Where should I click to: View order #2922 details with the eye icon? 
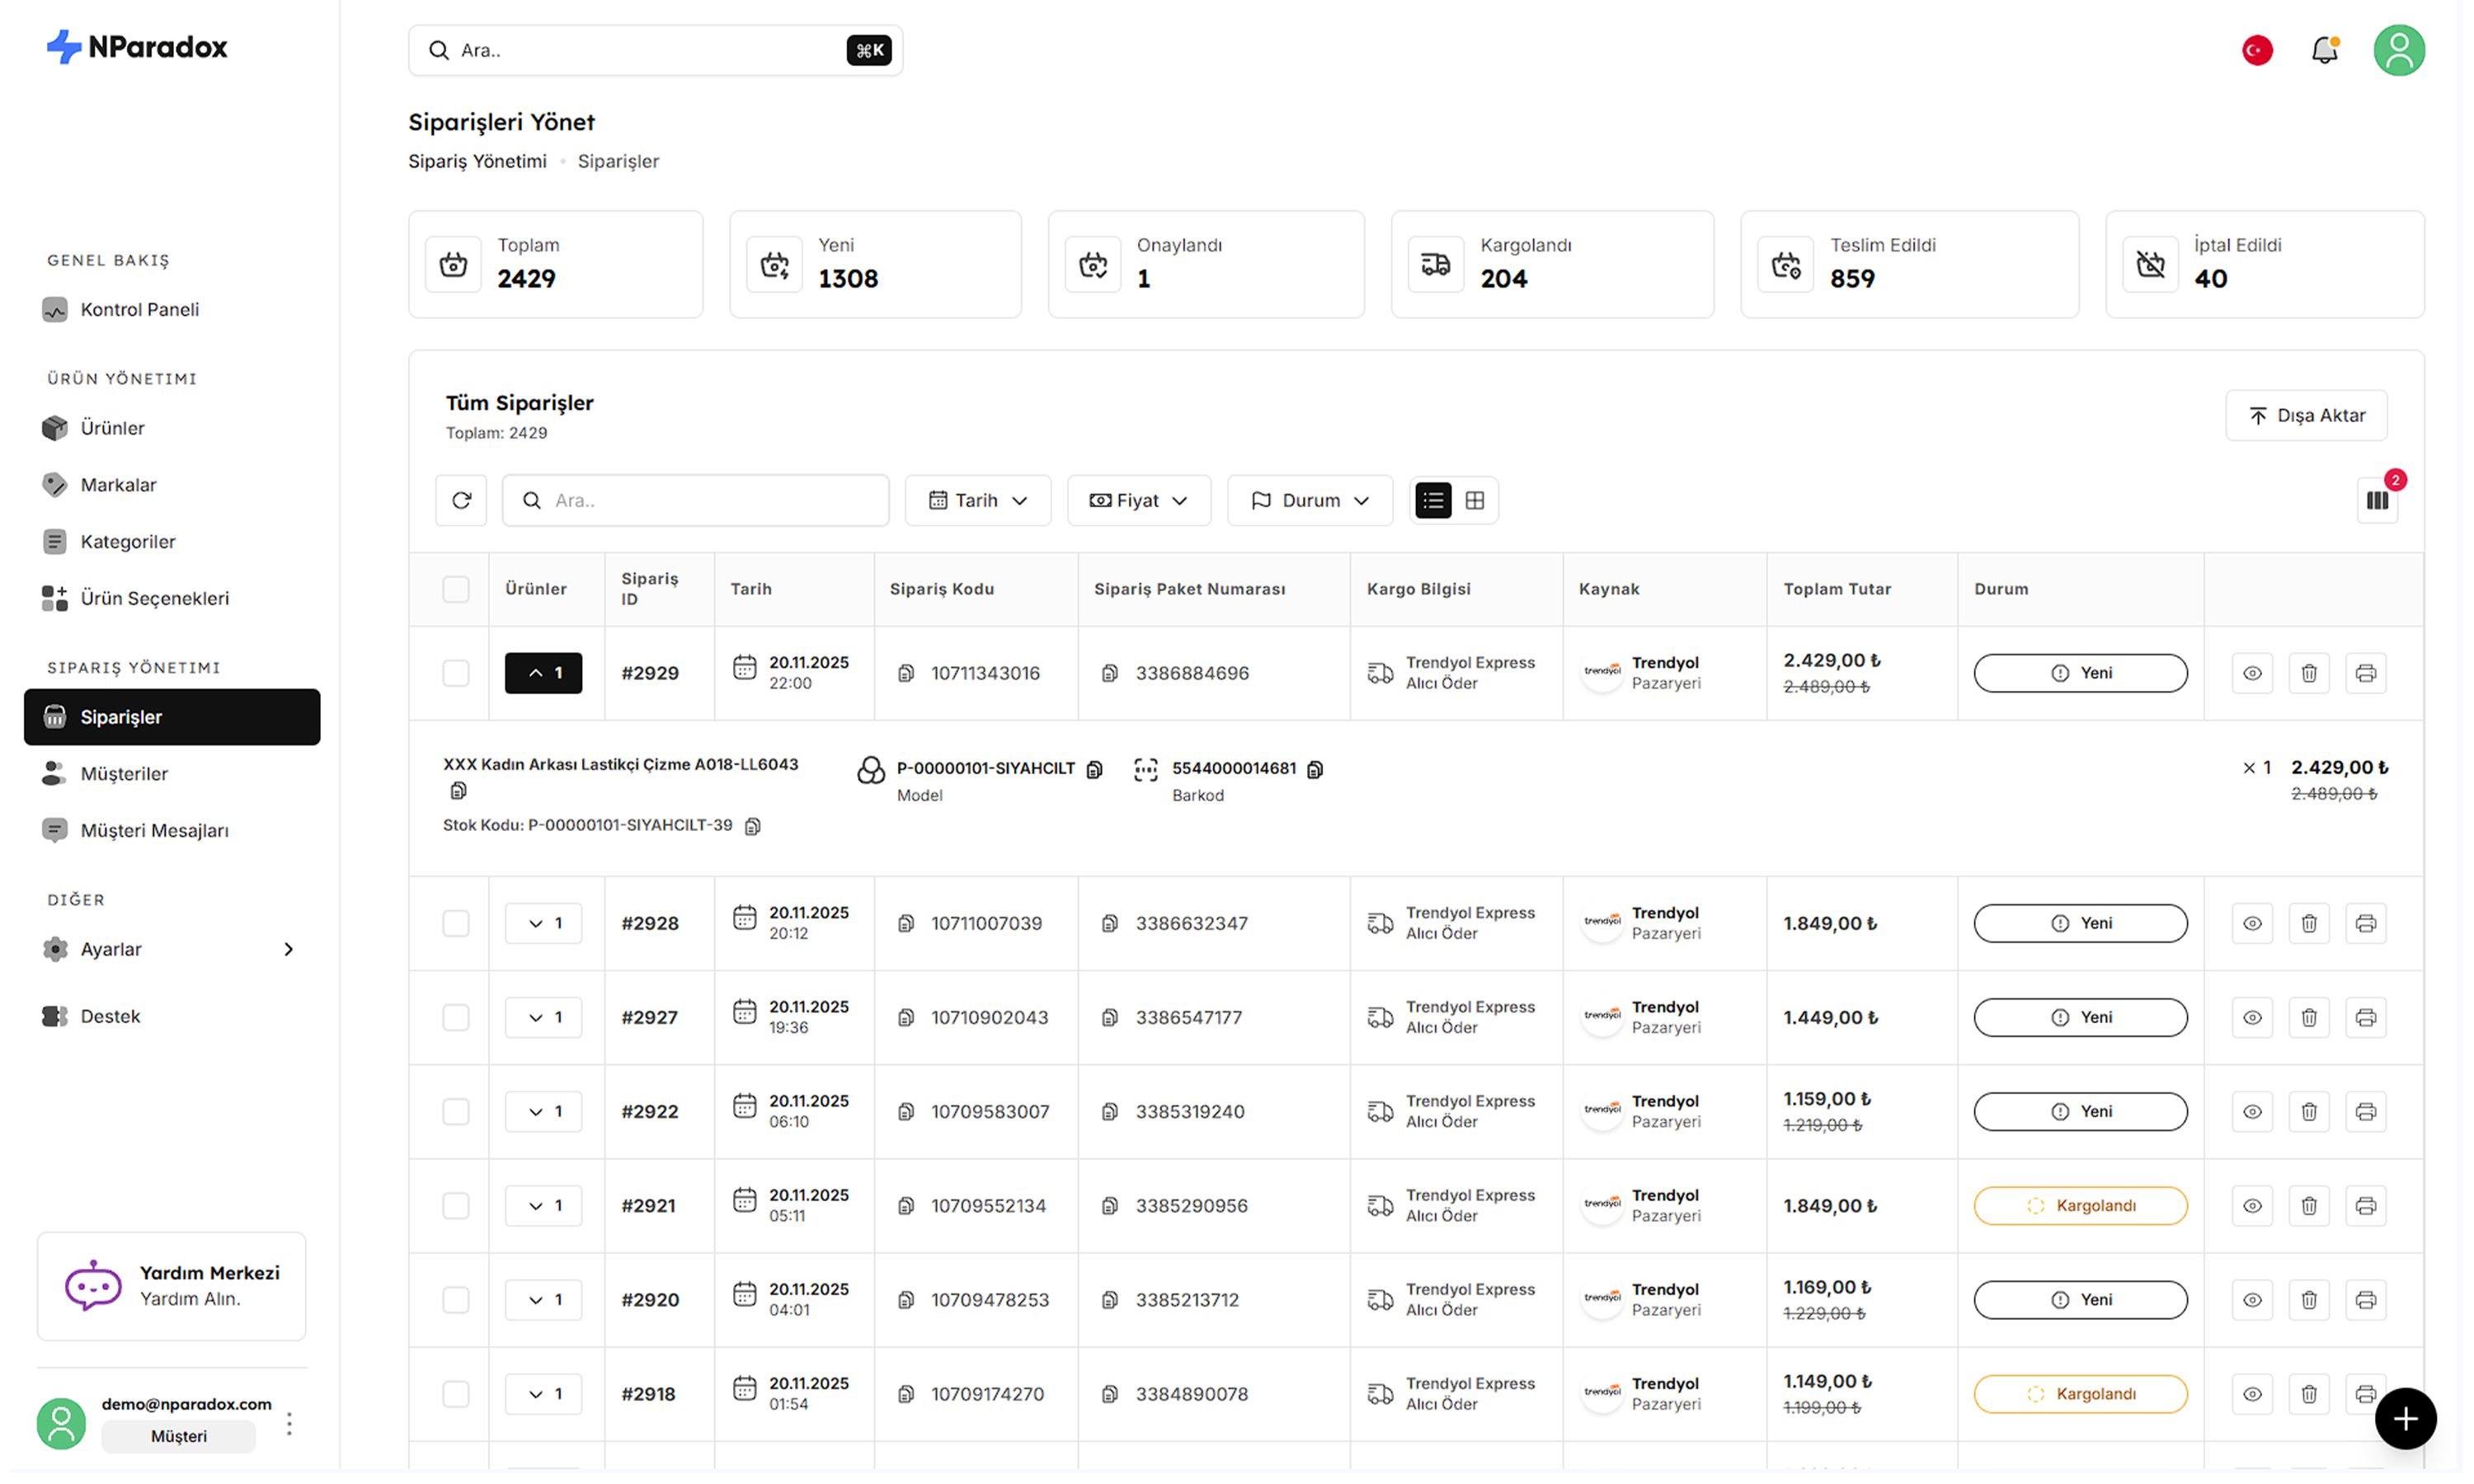click(x=2251, y=1111)
